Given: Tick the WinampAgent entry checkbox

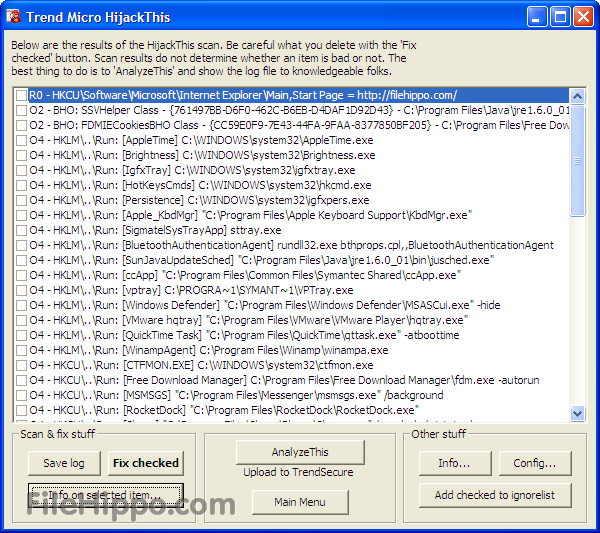Looking at the screenshot, I should (21, 350).
